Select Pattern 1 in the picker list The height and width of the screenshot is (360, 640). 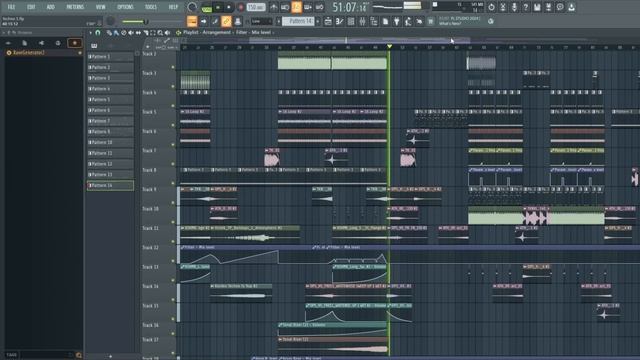pyautogui.click(x=110, y=57)
